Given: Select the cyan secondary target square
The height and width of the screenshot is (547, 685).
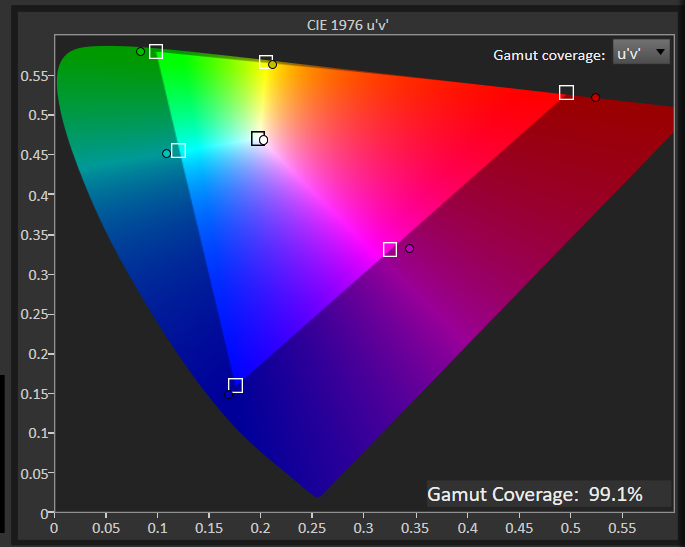Looking at the screenshot, I should [x=178, y=151].
